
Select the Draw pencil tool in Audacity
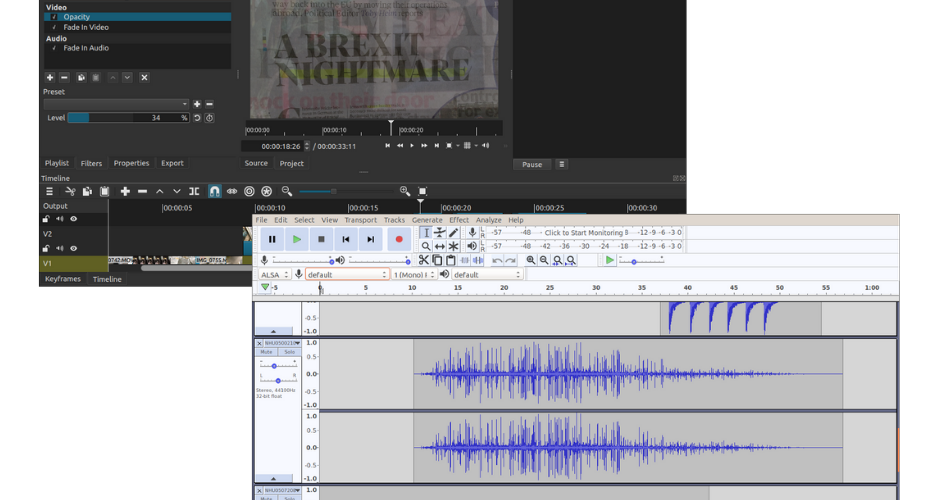pyautogui.click(x=454, y=233)
